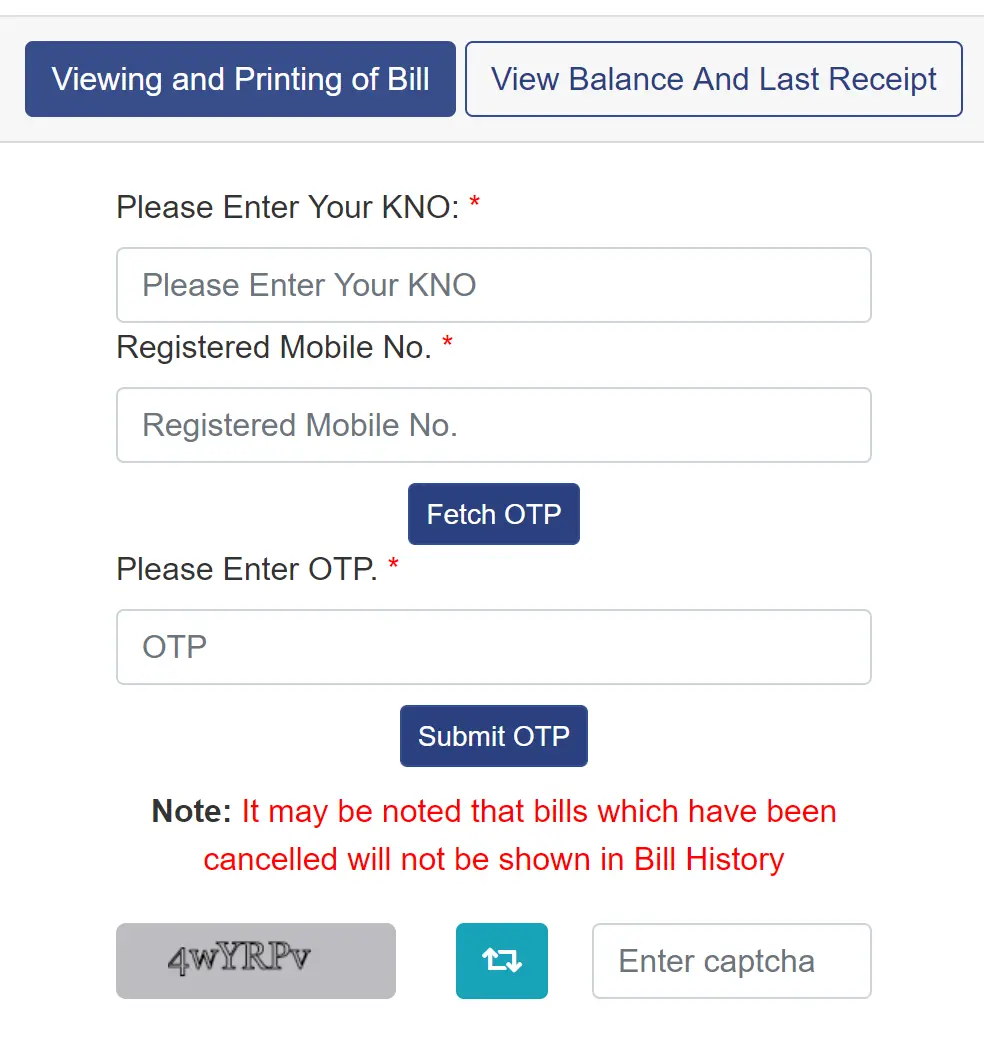Select the OTP text box

[x=494, y=647]
